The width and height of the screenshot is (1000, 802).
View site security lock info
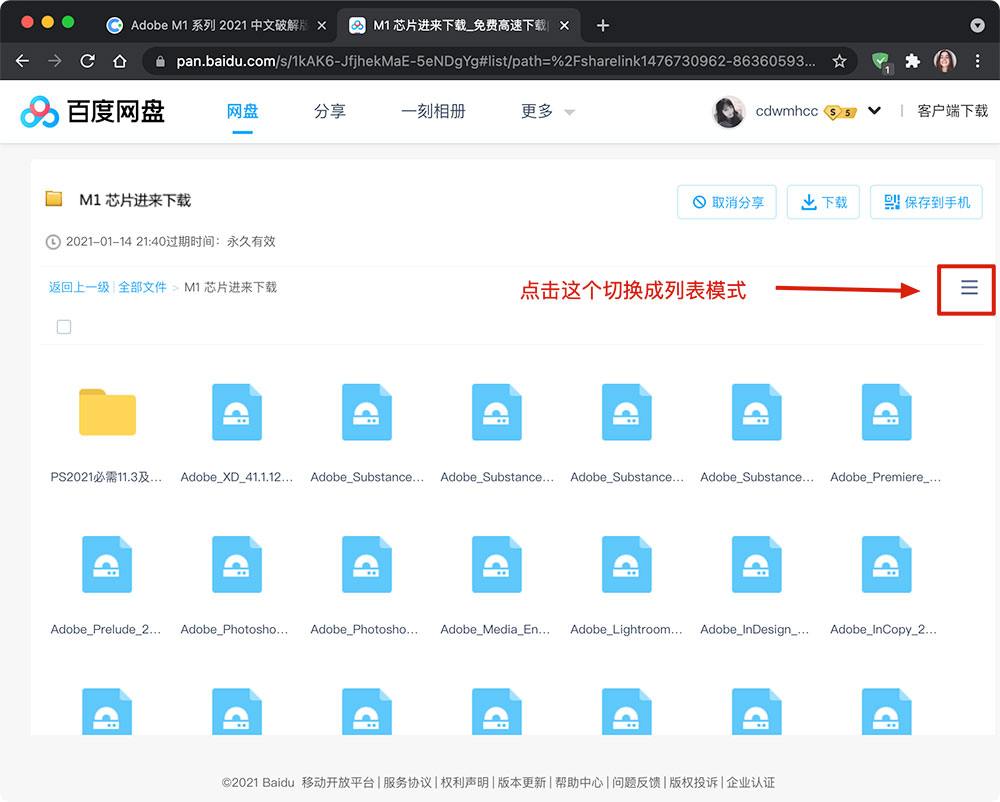pyautogui.click(x=161, y=61)
